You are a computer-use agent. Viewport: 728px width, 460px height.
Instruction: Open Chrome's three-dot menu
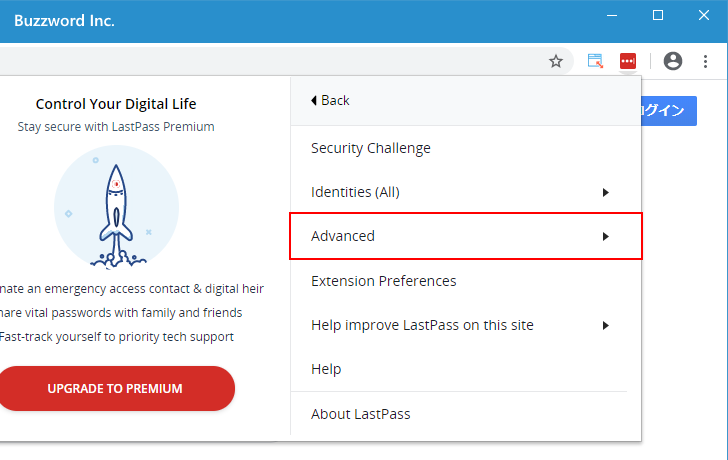(705, 61)
